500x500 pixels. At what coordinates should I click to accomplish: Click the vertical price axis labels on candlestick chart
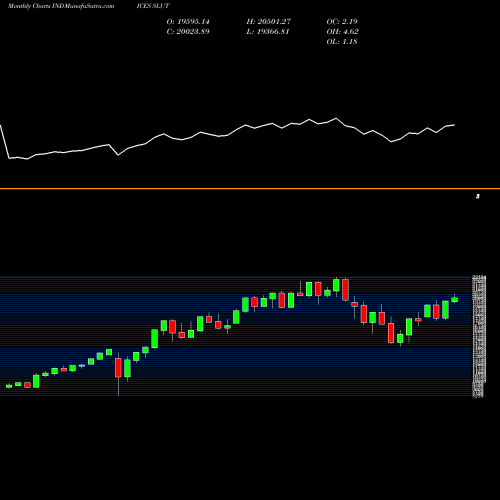(x=479, y=336)
